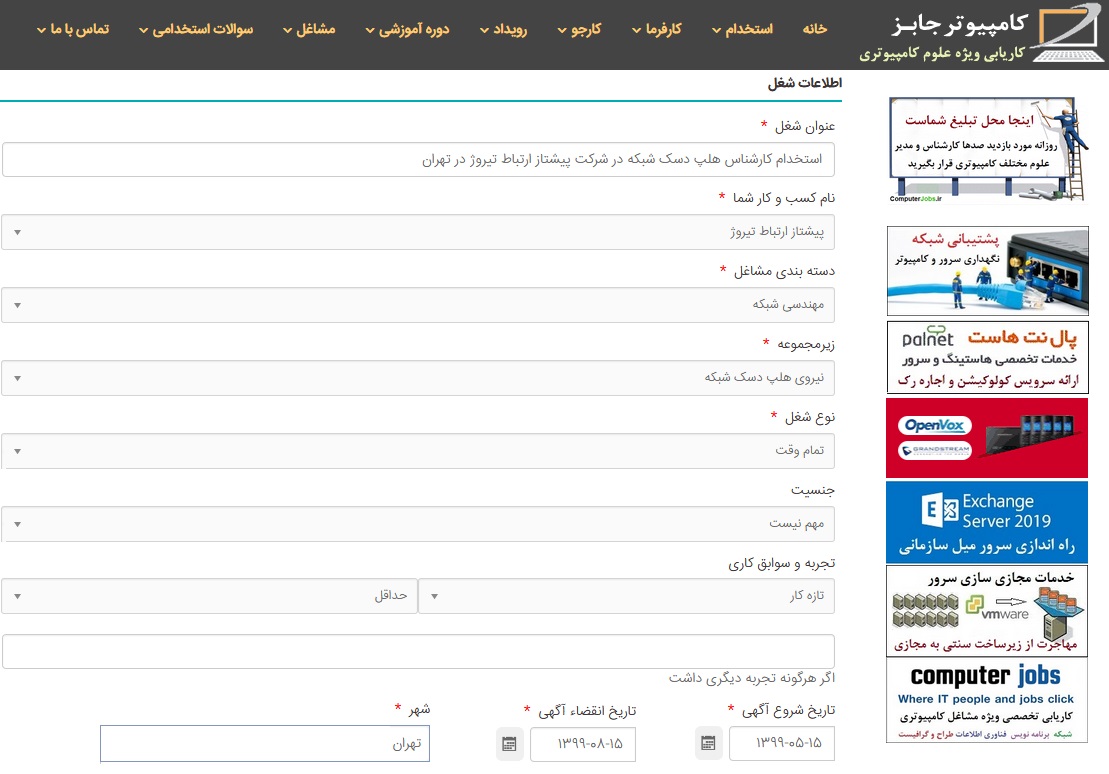The width and height of the screenshot is (1109, 774).
Task: Open the Palnet hosting ad banner
Action: [988, 357]
